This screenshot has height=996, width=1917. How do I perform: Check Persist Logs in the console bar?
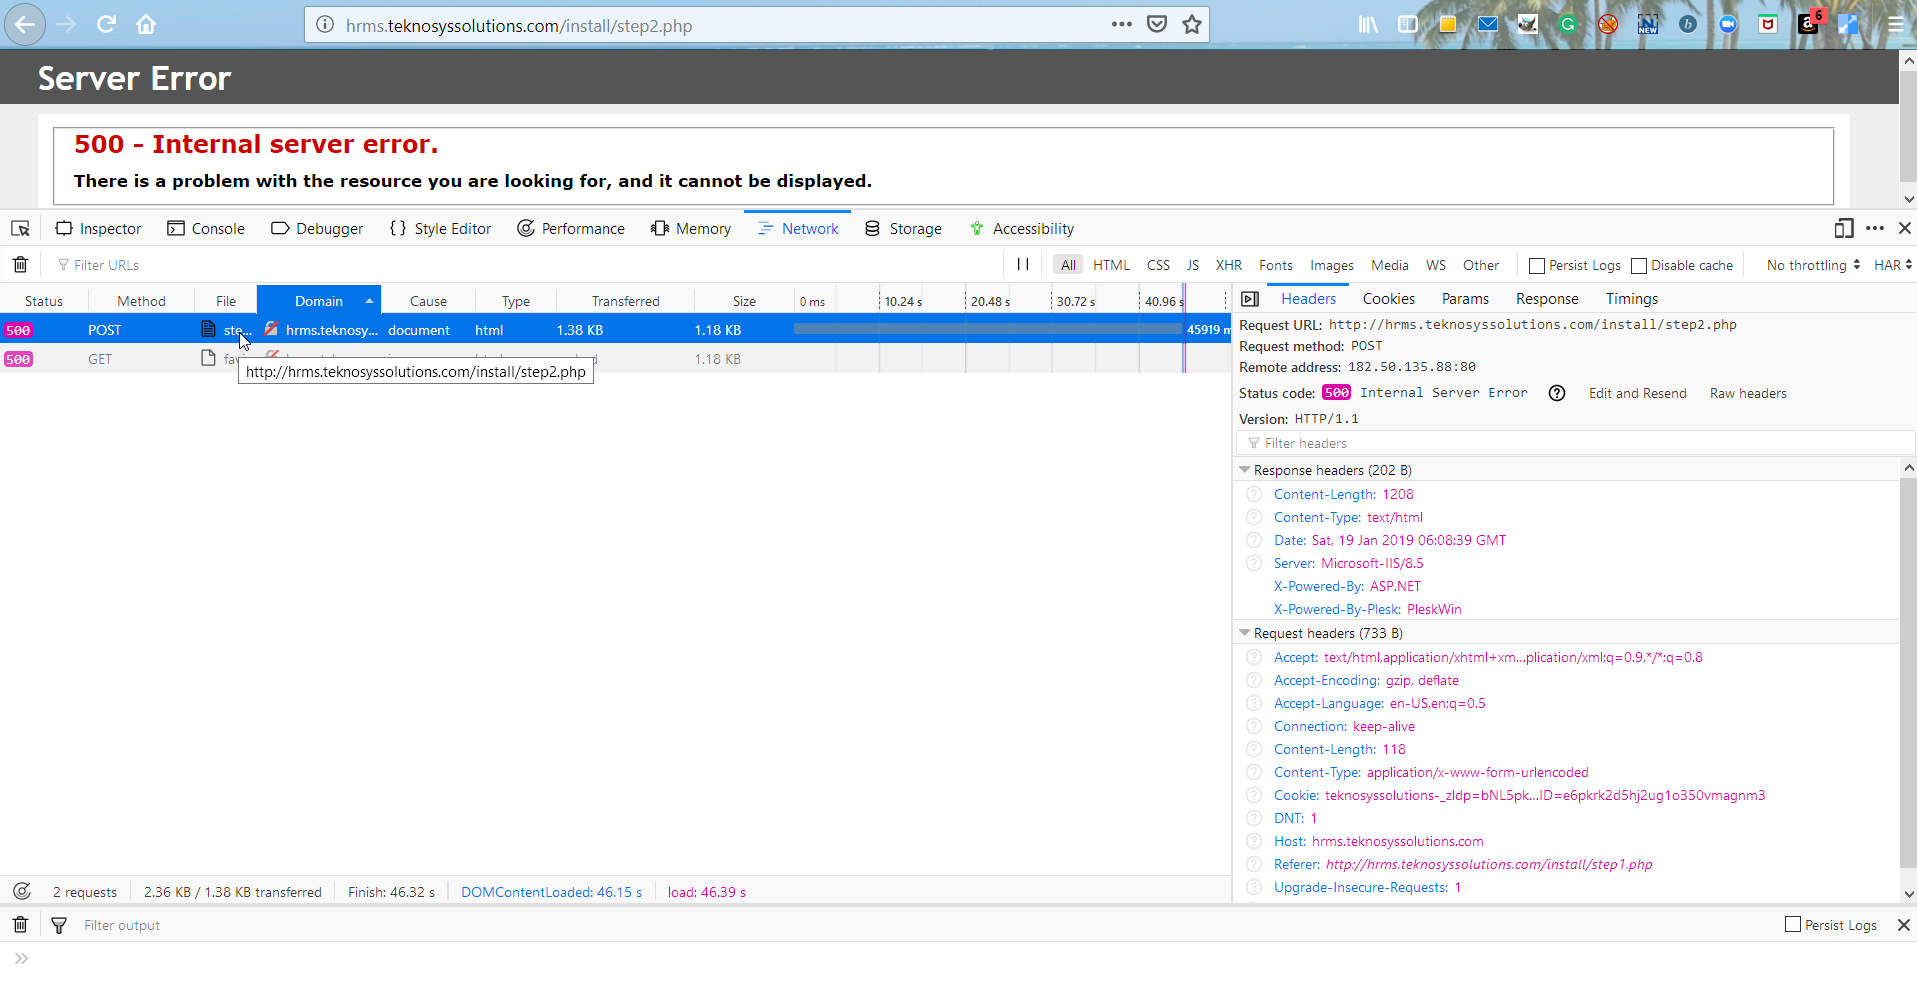pyautogui.click(x=1793, y=924)
